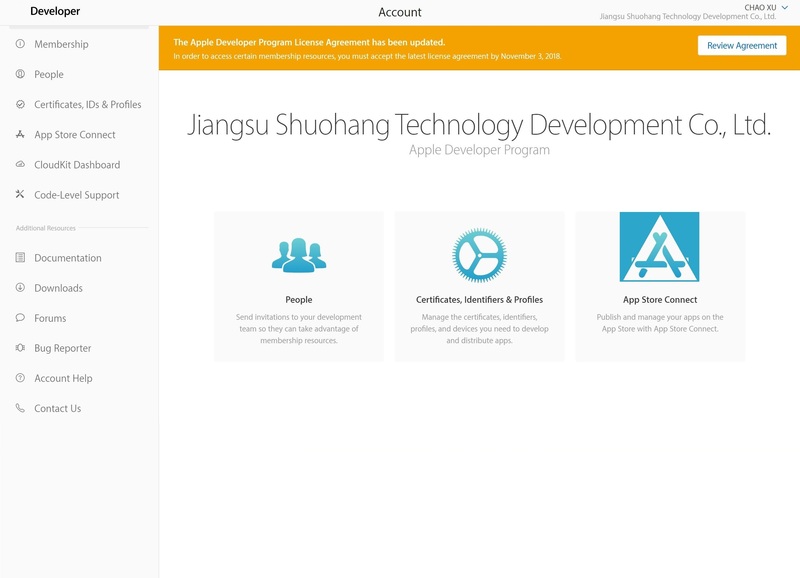This screenshot has height=578, width=800.
Task: Click the Downloads arrow icon
Action: click(x=20, y=287)
